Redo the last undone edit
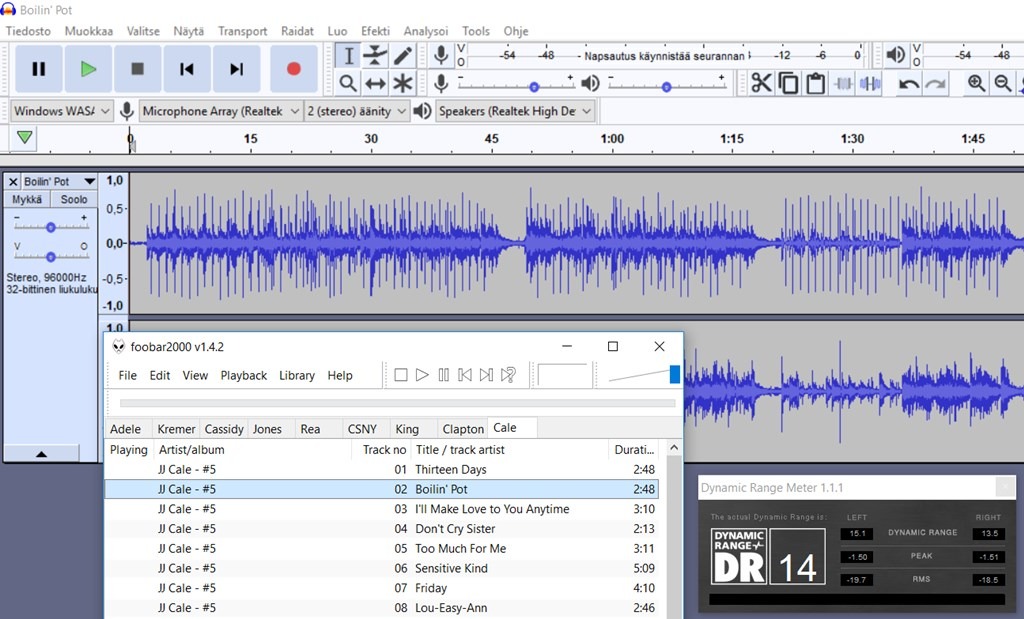This screenshot has height=619, width=1024. point(935,84)
